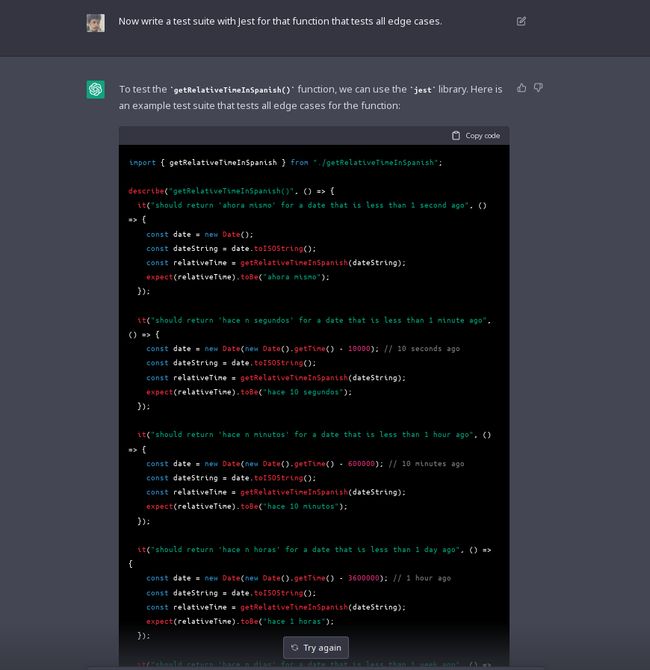
Task: Give the response a thumbs down
Action: pos(538,88)
